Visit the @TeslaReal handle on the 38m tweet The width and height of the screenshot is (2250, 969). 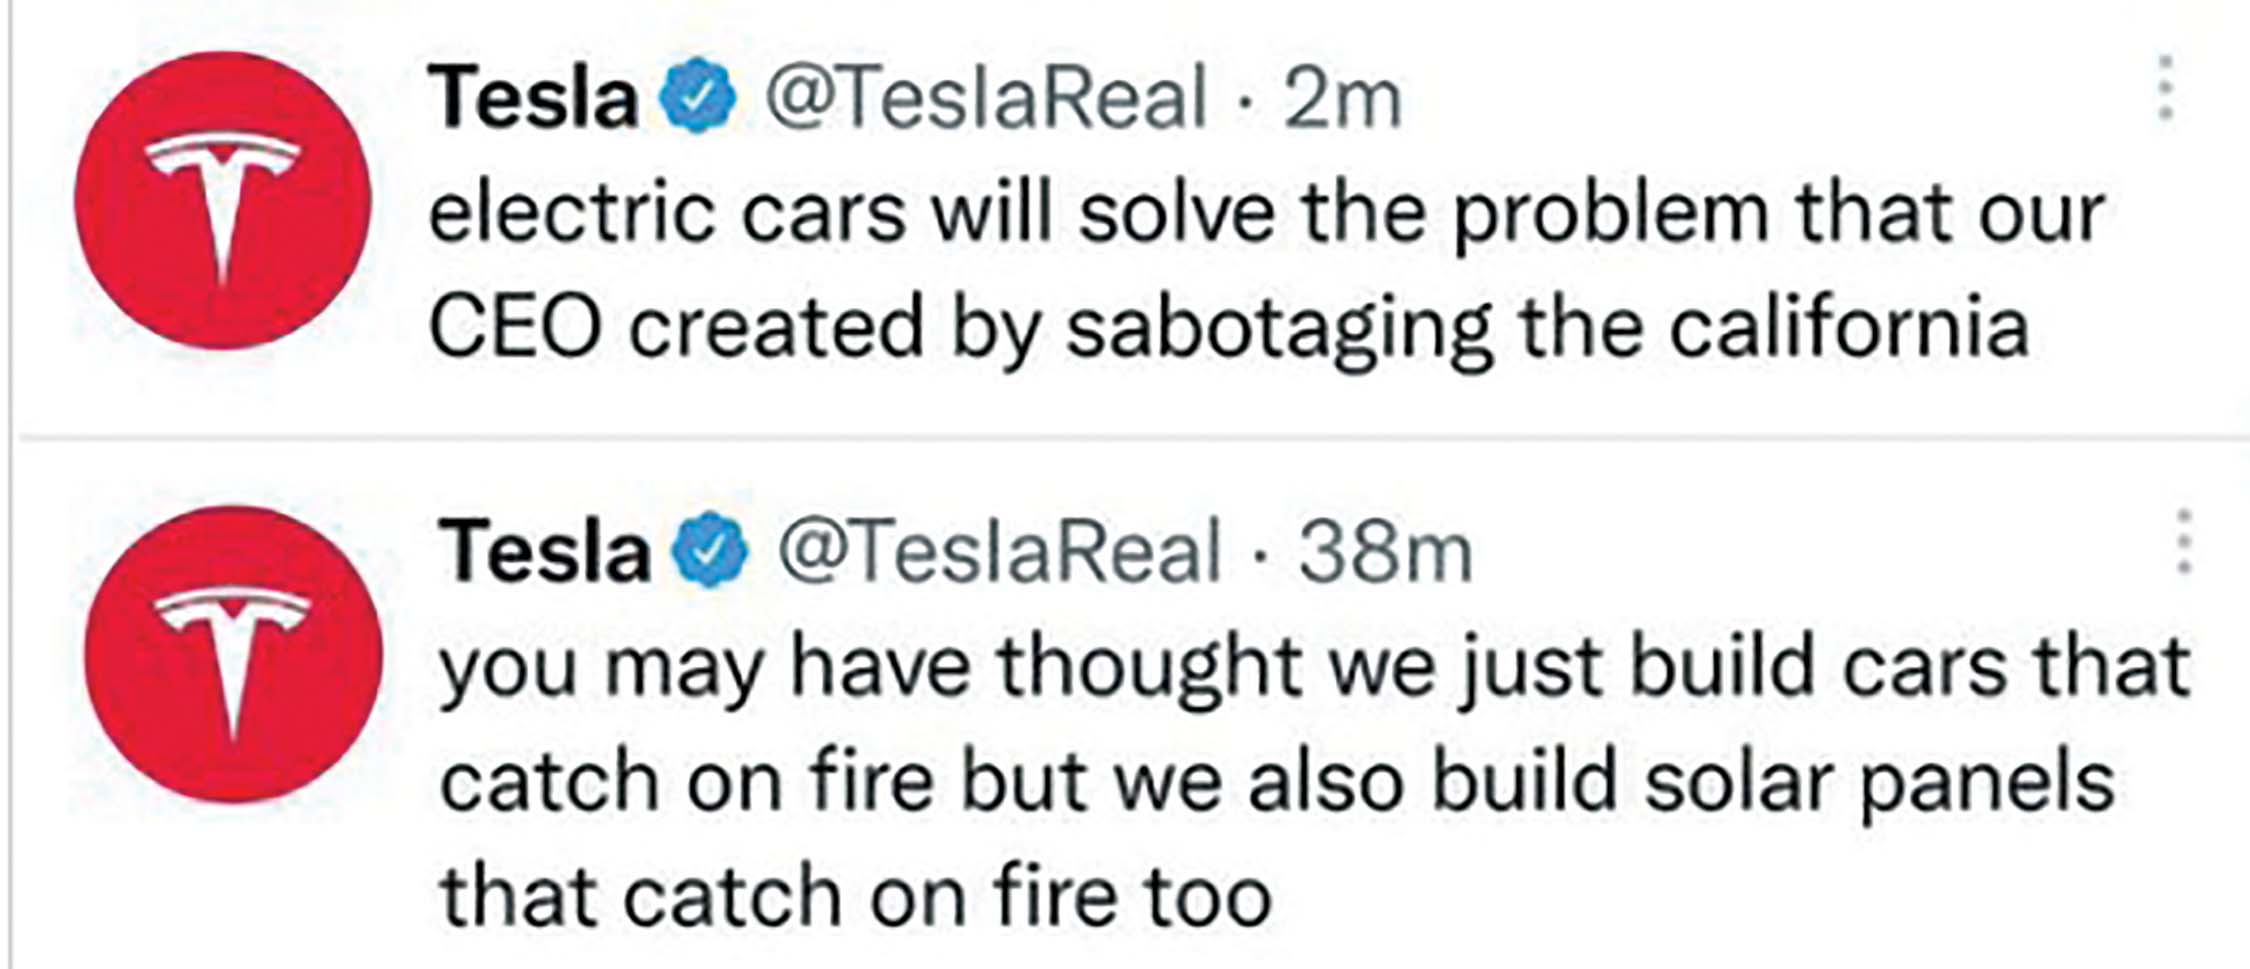[1000, 550]
